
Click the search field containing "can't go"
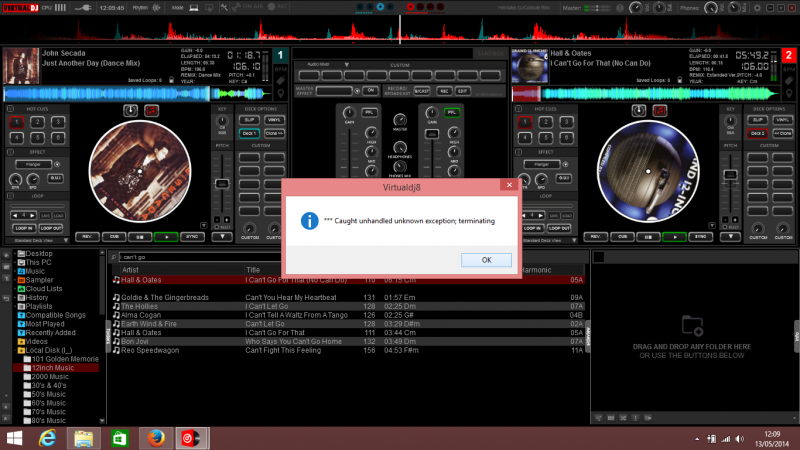tap(200, 257)
